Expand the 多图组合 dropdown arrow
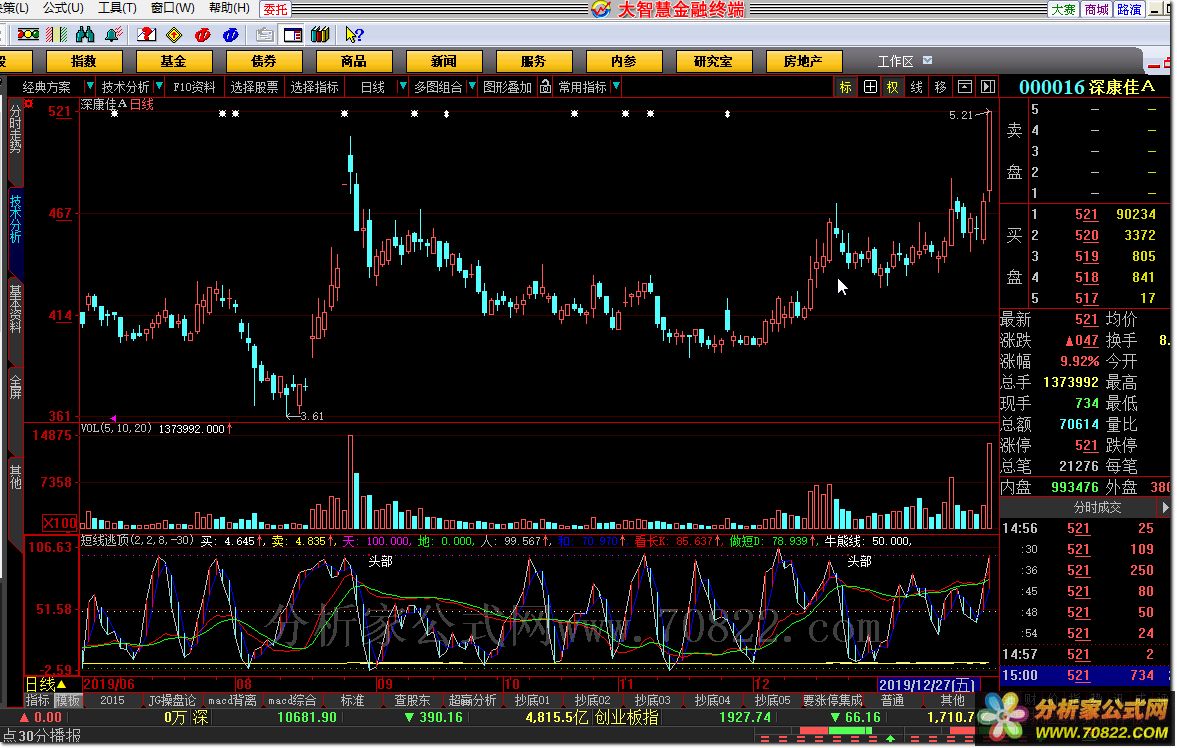The width and height of the screenshot is (1177, 748). [x=471, y=87]
